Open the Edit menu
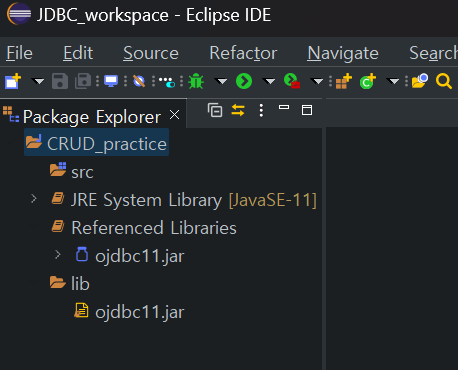Viewport: 458px width, 370px height. [x=78, y=53]
